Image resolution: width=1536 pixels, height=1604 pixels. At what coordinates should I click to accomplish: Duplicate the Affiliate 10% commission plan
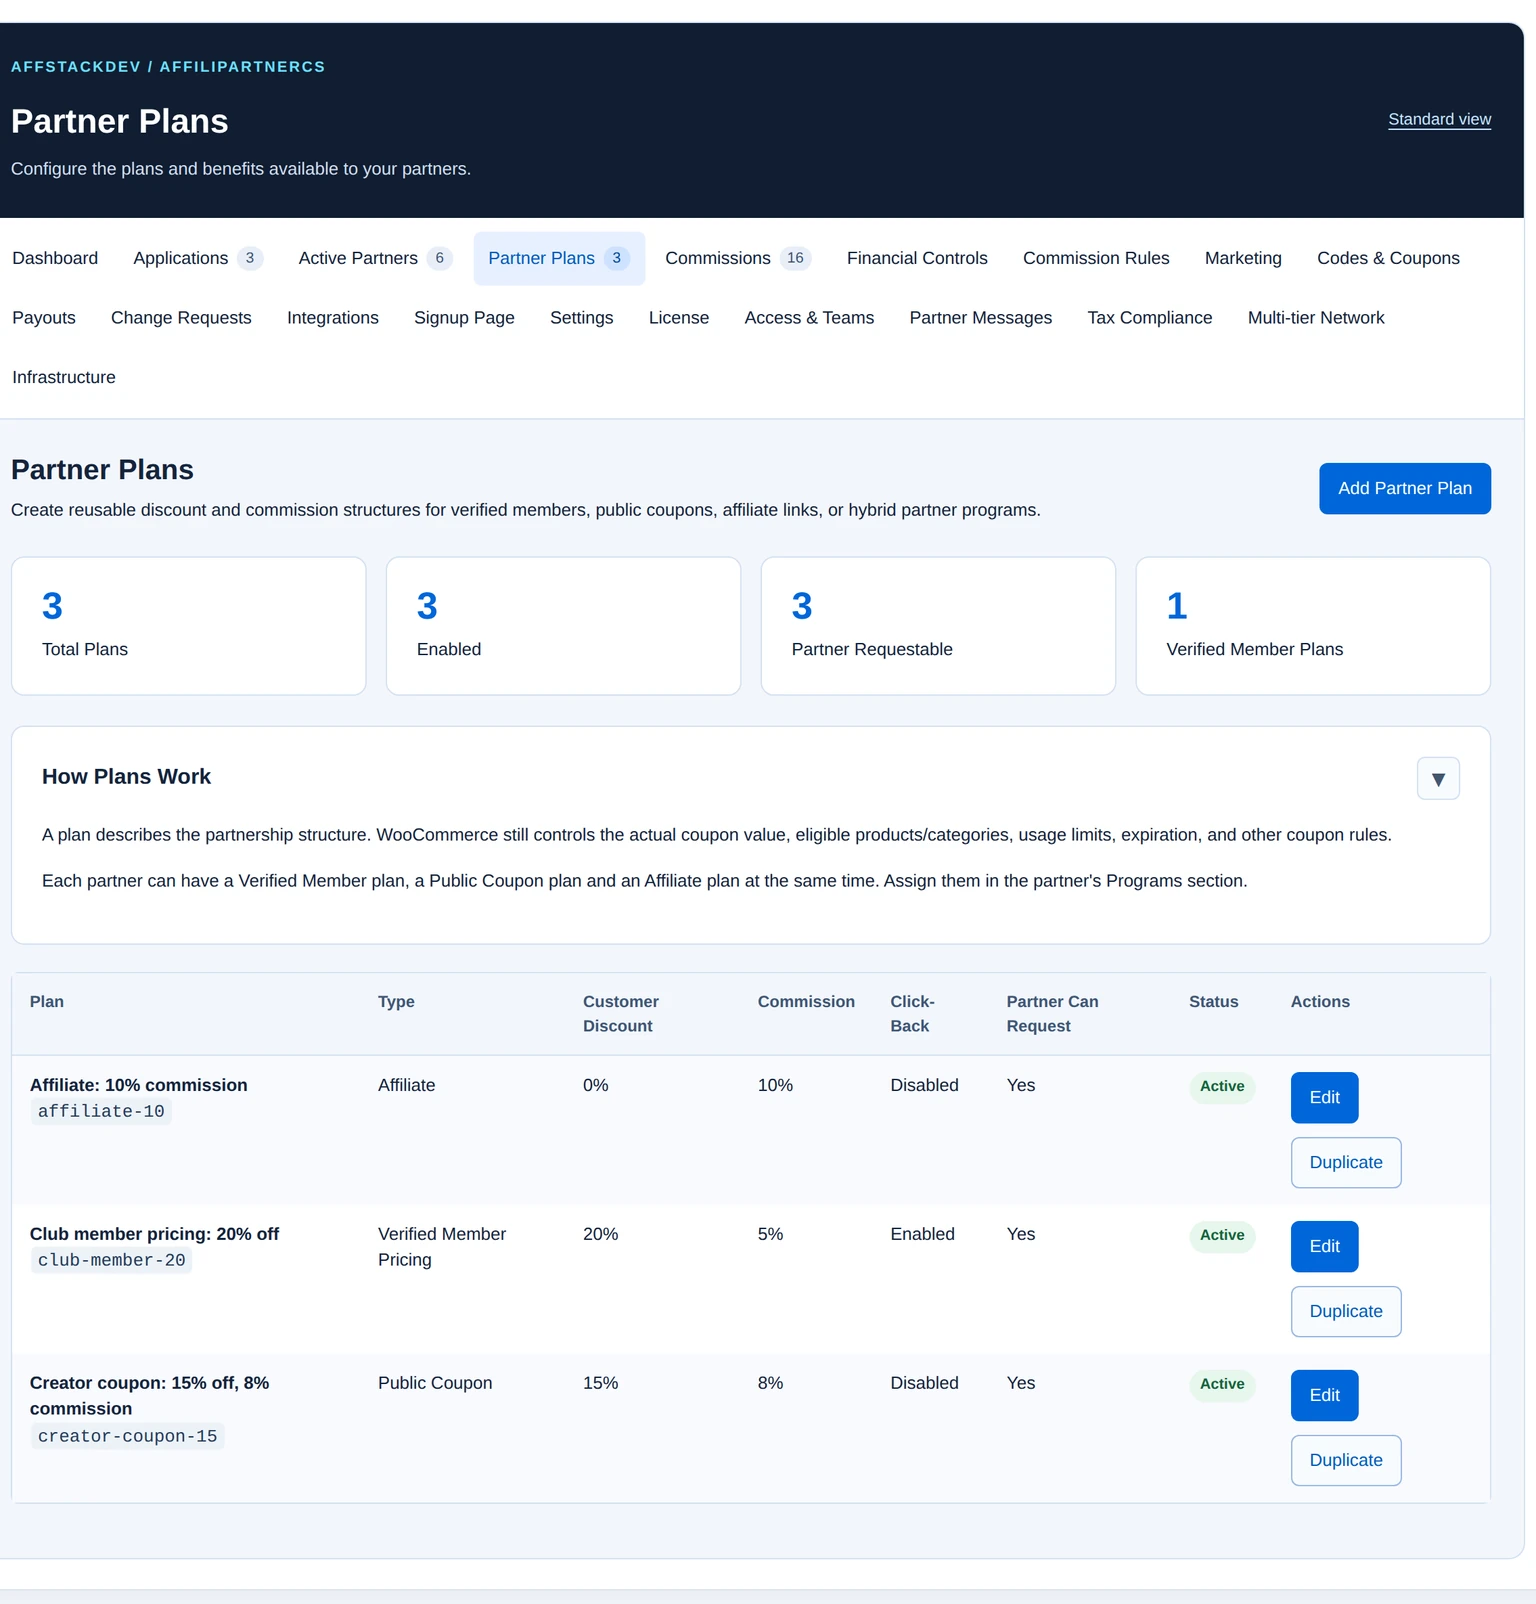[x=1346, y=1163]
